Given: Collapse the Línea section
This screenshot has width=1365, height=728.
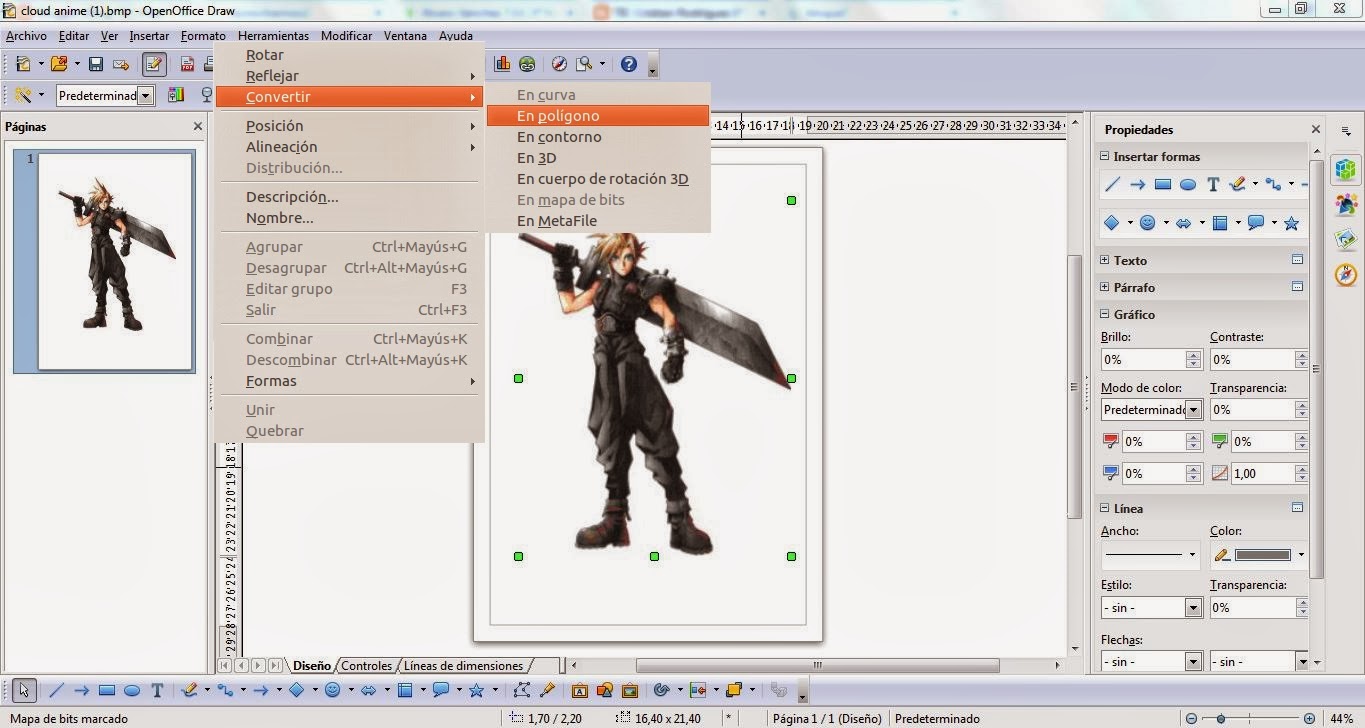Looking at the screenshot, I should click(x=1105, y=508).
